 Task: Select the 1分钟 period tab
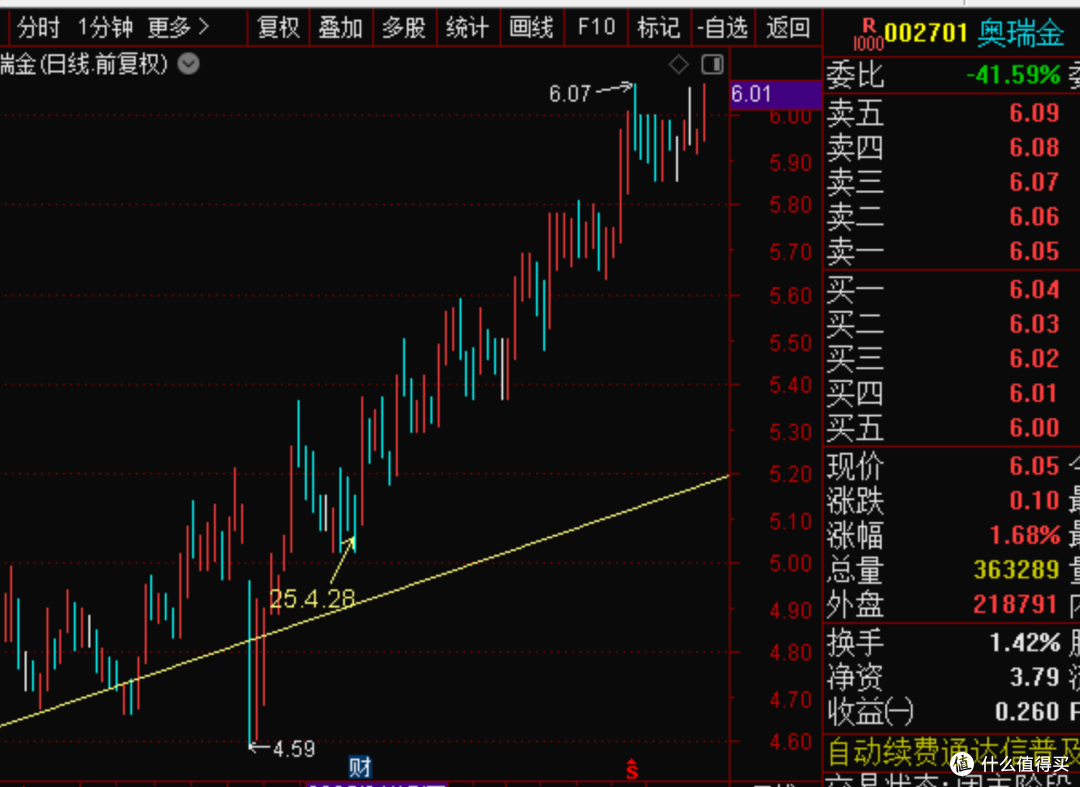(105, 28)
